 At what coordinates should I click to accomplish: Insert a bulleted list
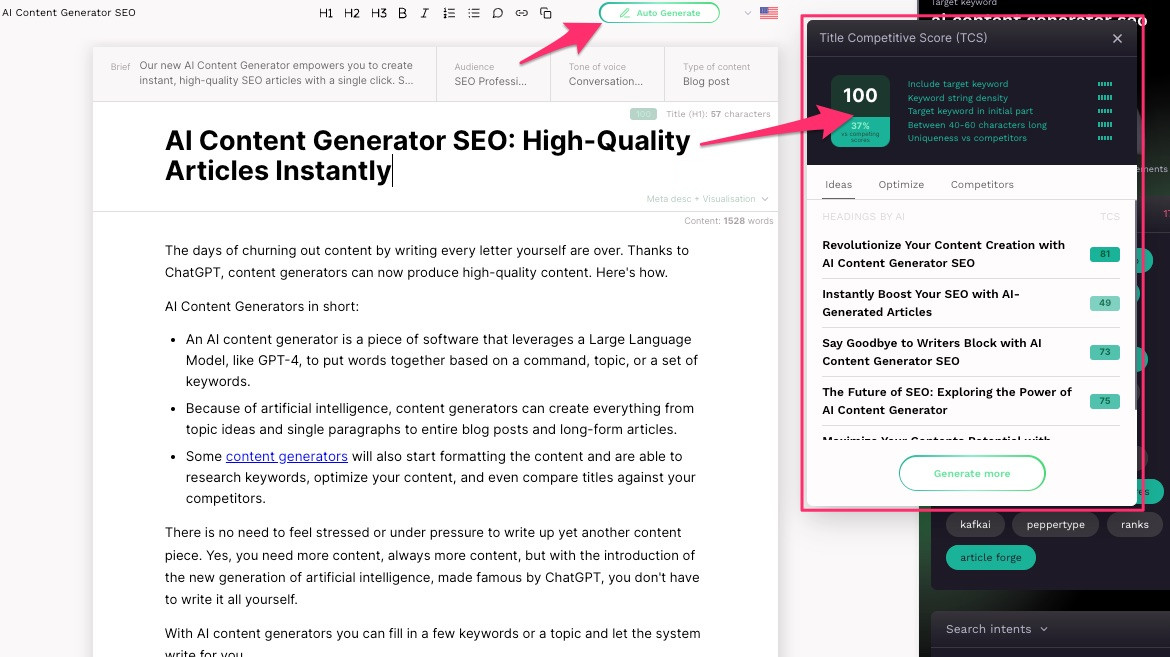474,13
